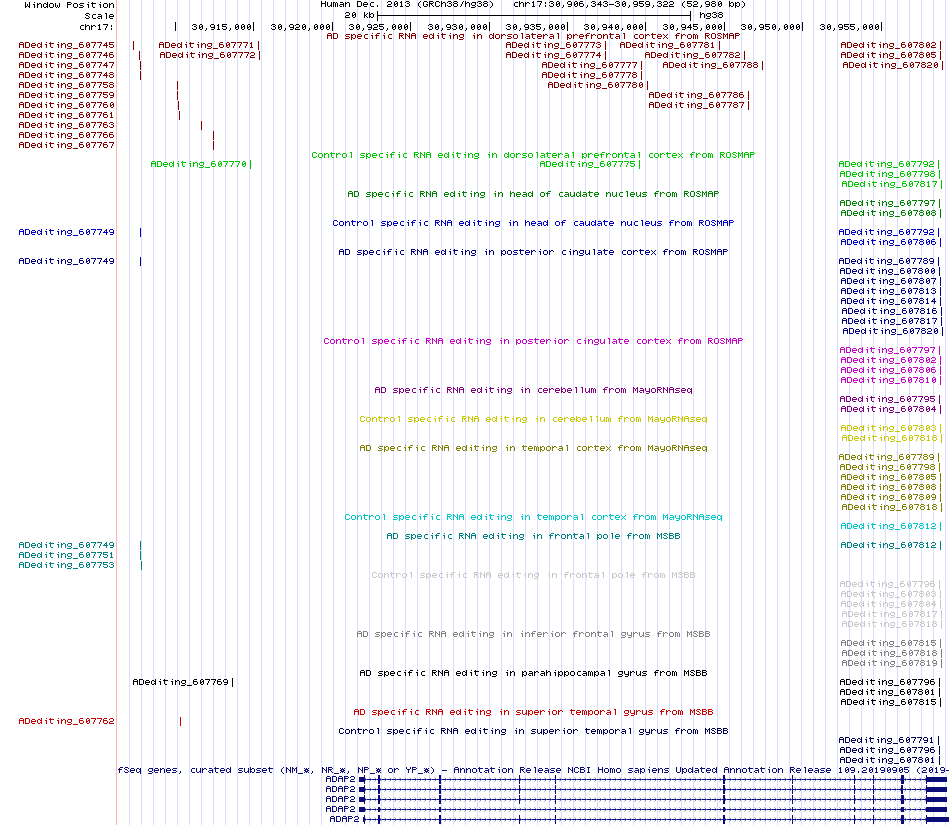950x825 pixels.
Task: Open AD inferior frontal gyrus track title
Action: click(x=533, y=634)
